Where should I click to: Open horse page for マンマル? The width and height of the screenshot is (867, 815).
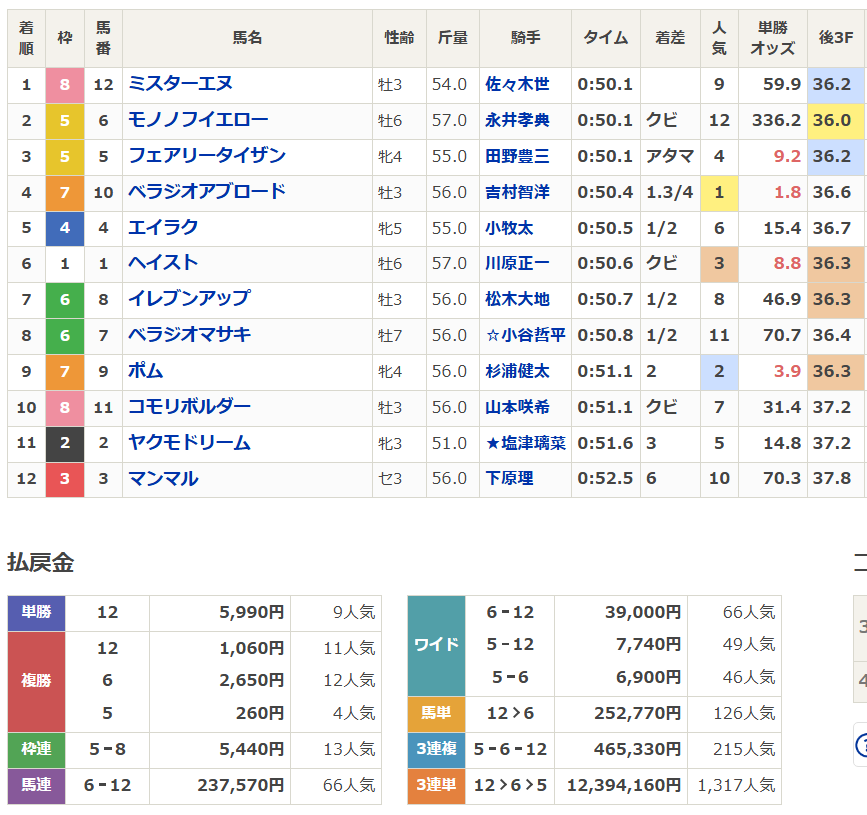[x=163, y=478]
